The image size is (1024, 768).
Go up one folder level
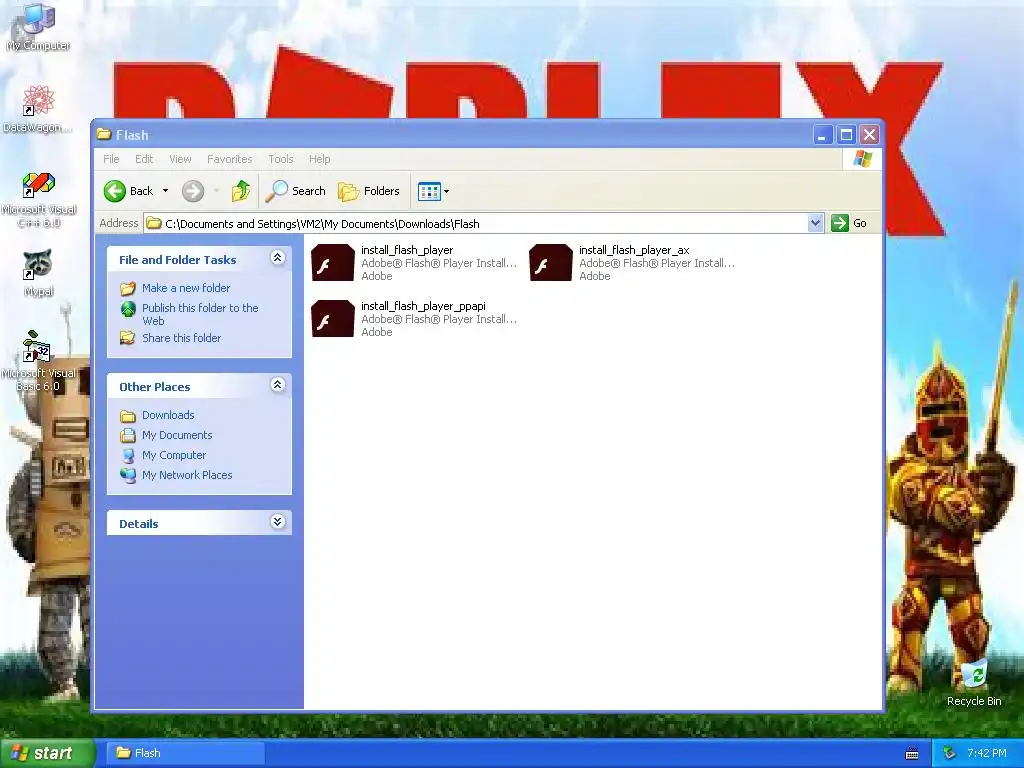click(x=240, y=191)
